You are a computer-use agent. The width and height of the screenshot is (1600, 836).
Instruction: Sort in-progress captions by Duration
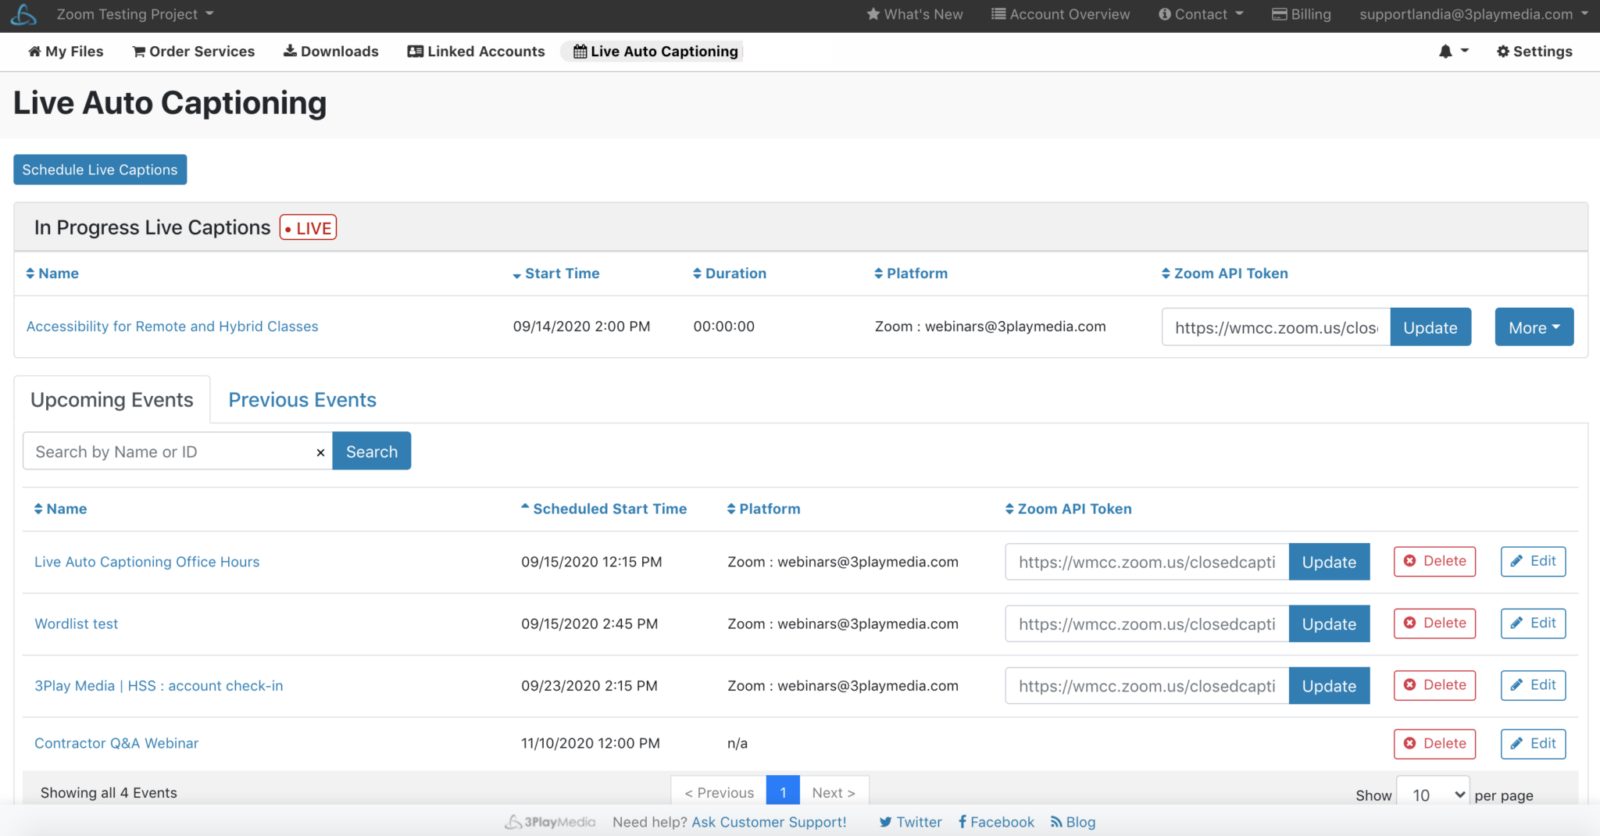[729, 273]
